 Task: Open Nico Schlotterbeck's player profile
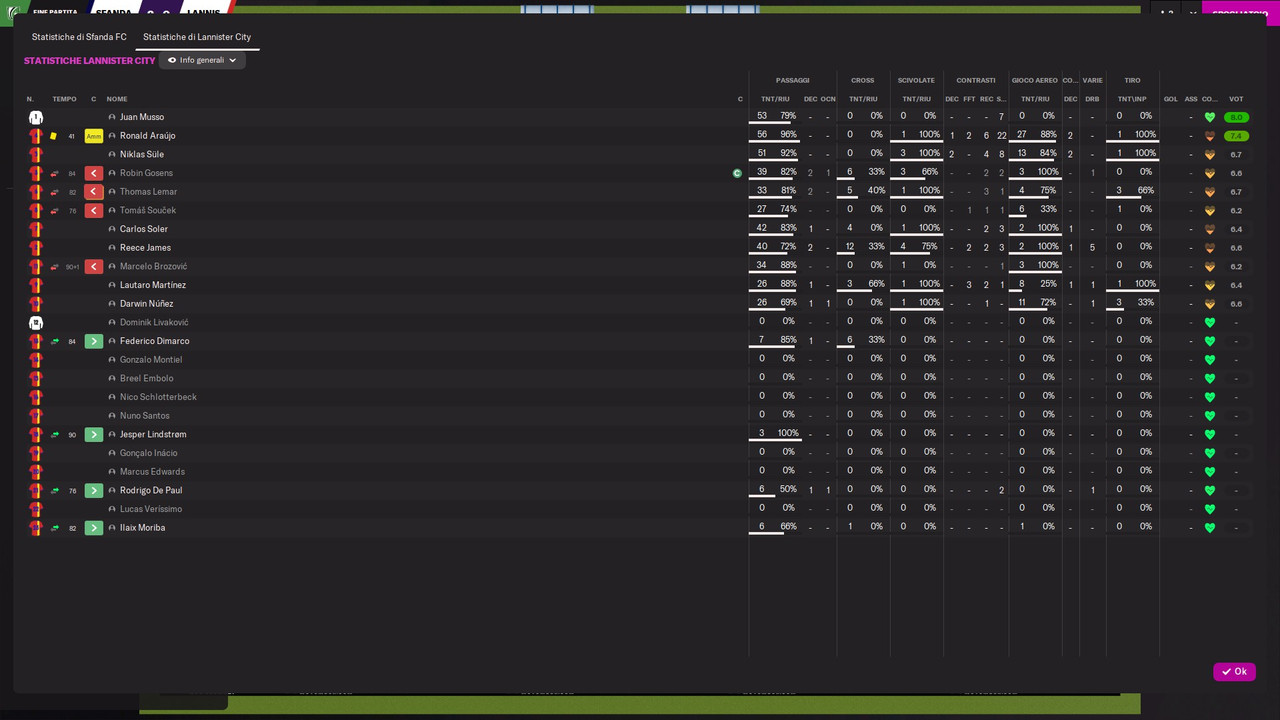coord(158,397)
